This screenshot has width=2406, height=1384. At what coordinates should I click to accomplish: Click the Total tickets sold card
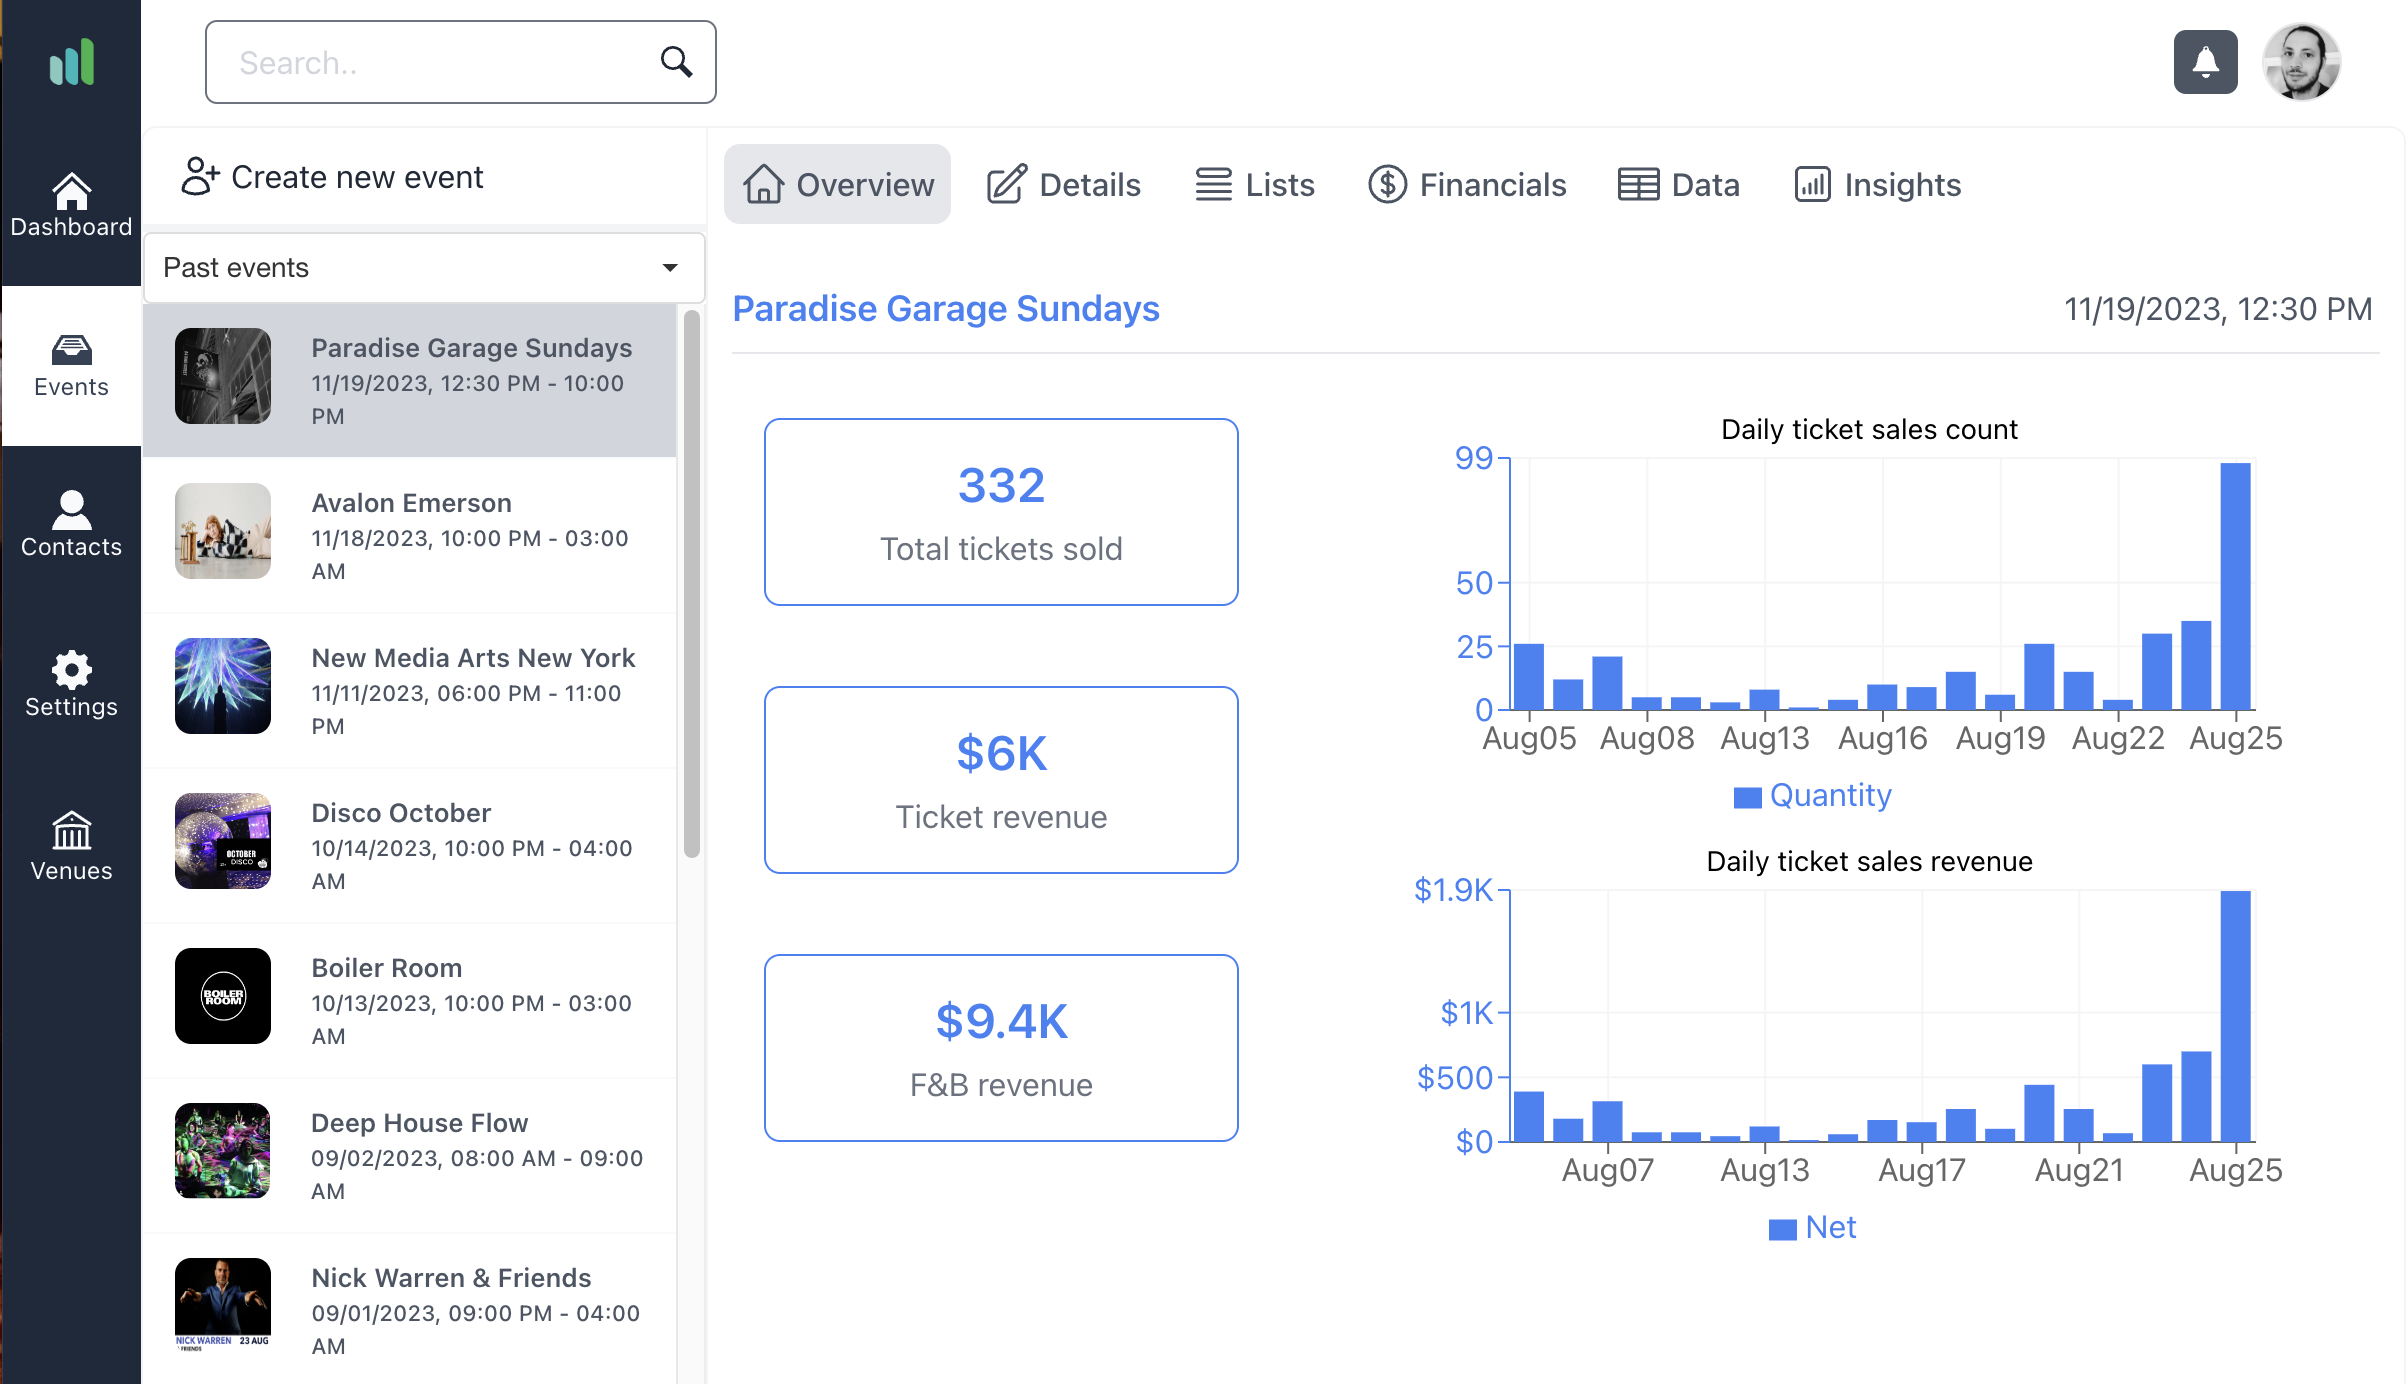pos(1001,512)
